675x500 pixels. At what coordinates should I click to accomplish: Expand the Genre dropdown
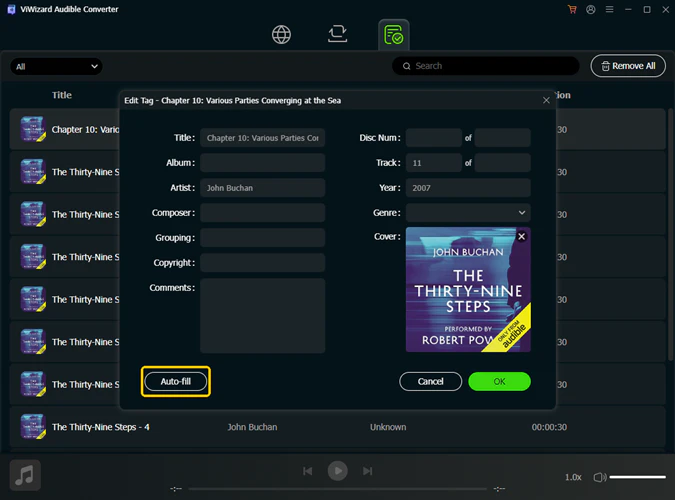468,213
